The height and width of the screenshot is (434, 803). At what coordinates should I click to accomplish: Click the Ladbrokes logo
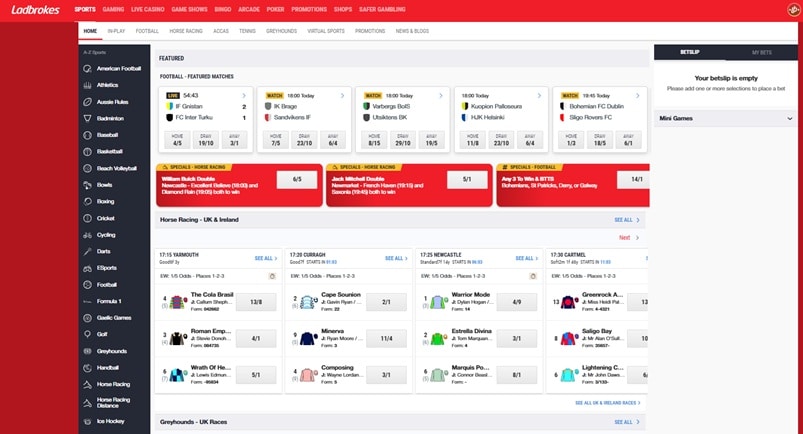pos(35,10)
